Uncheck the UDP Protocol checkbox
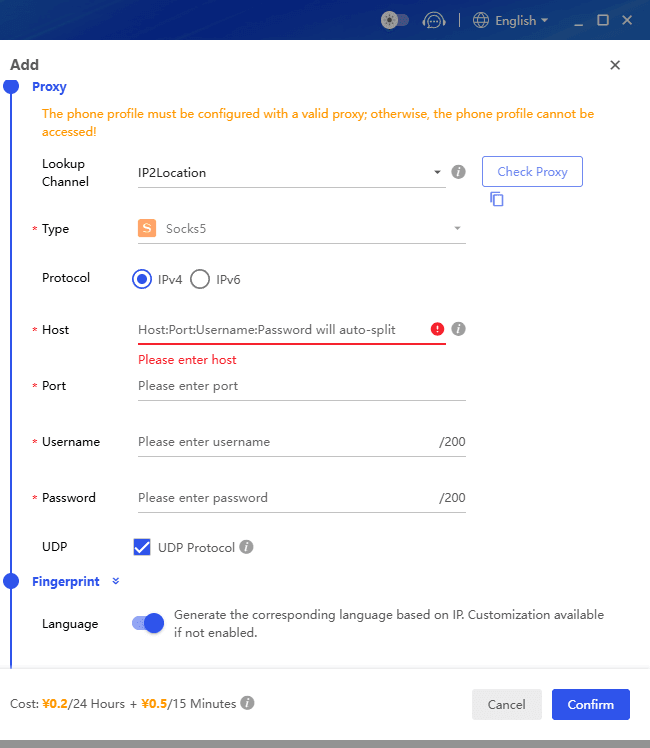Screen dimensions: 650x748 click(x=142, y=547)
